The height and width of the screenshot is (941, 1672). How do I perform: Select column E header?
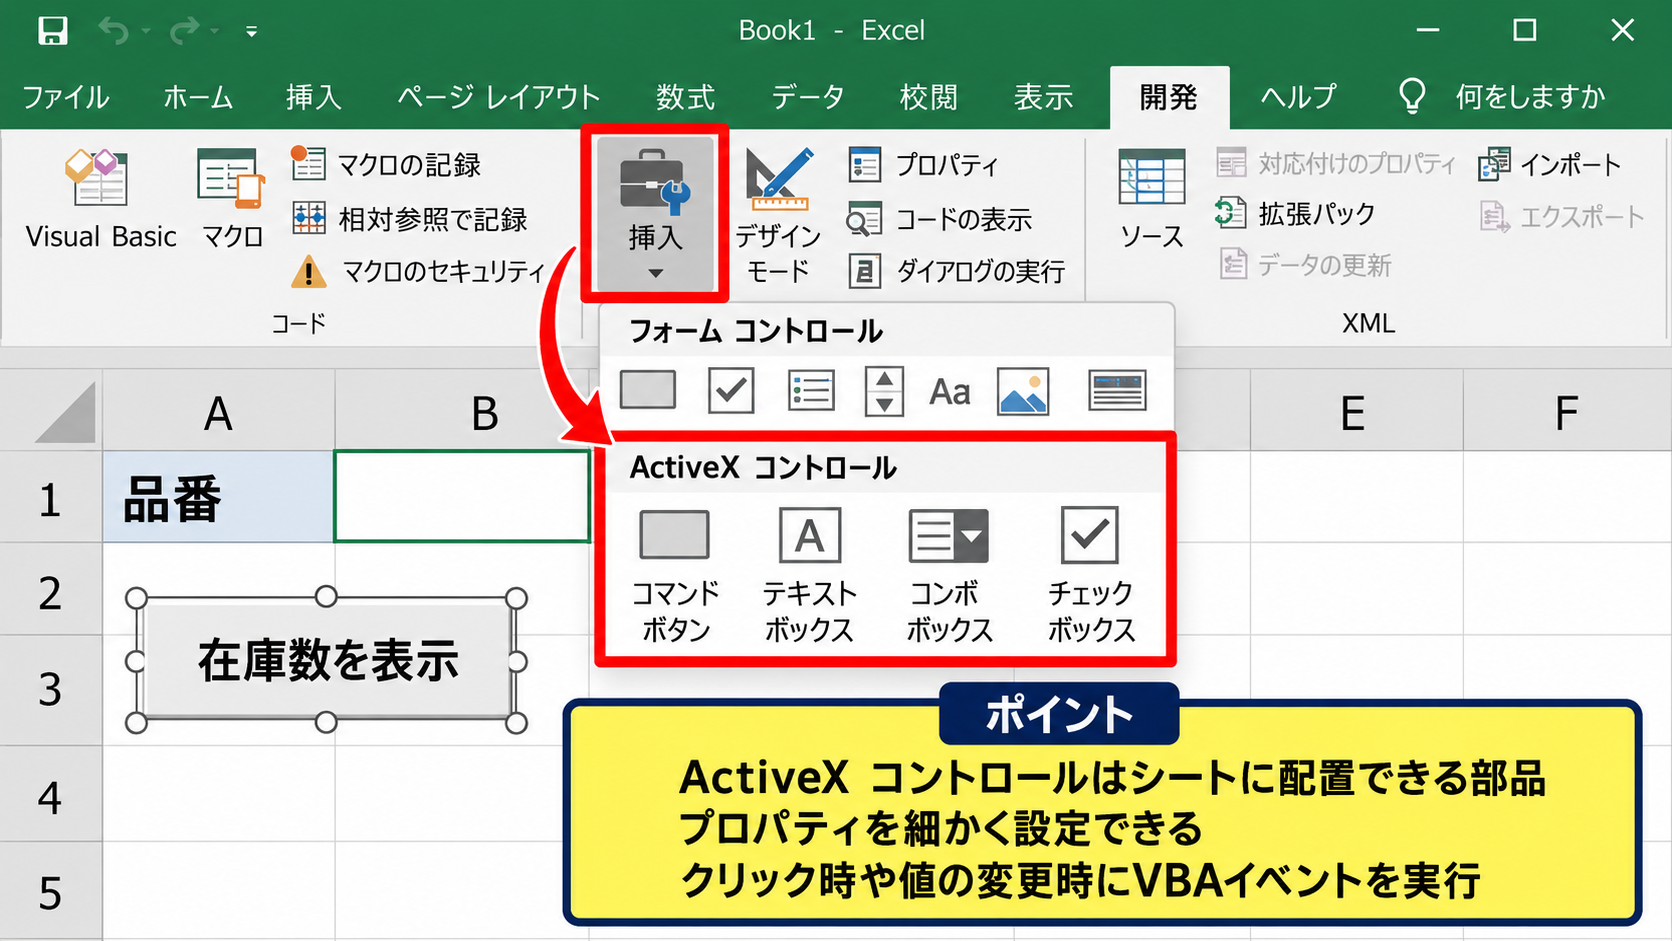(x=1356, y=412)
